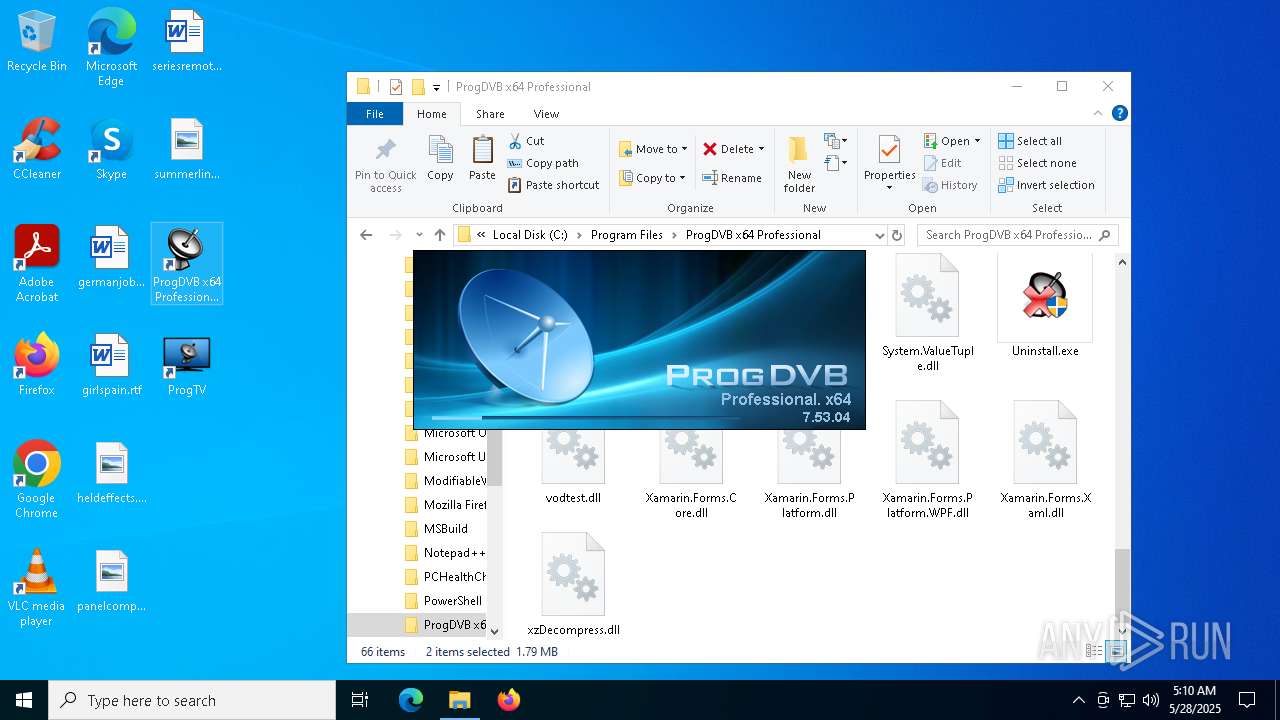This screenshot has height=720, width=1280.
Task: Open the New item dropdown
Action: (836, 141)
